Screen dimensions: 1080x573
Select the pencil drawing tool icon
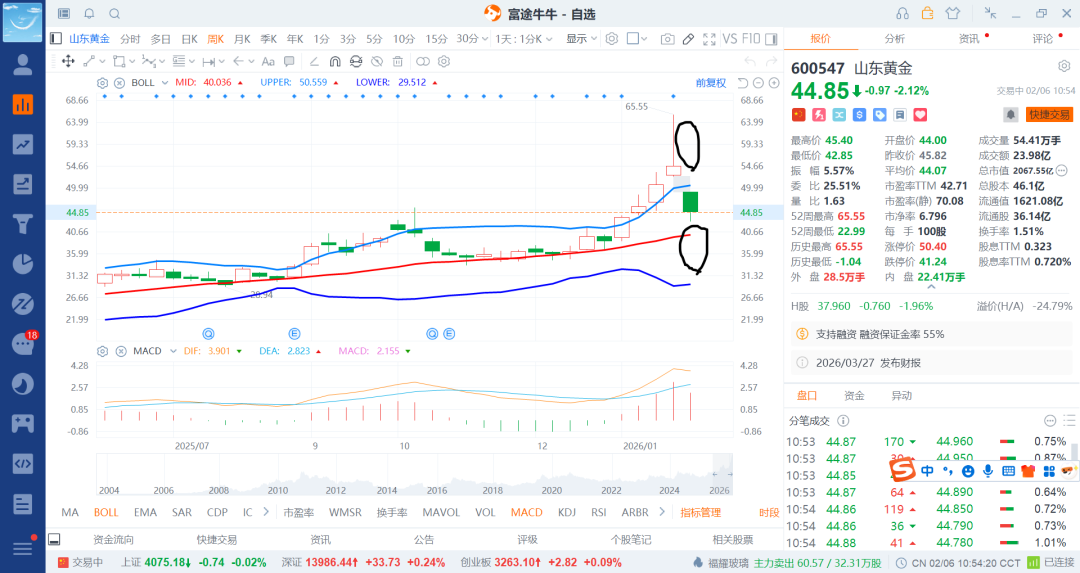688,39
